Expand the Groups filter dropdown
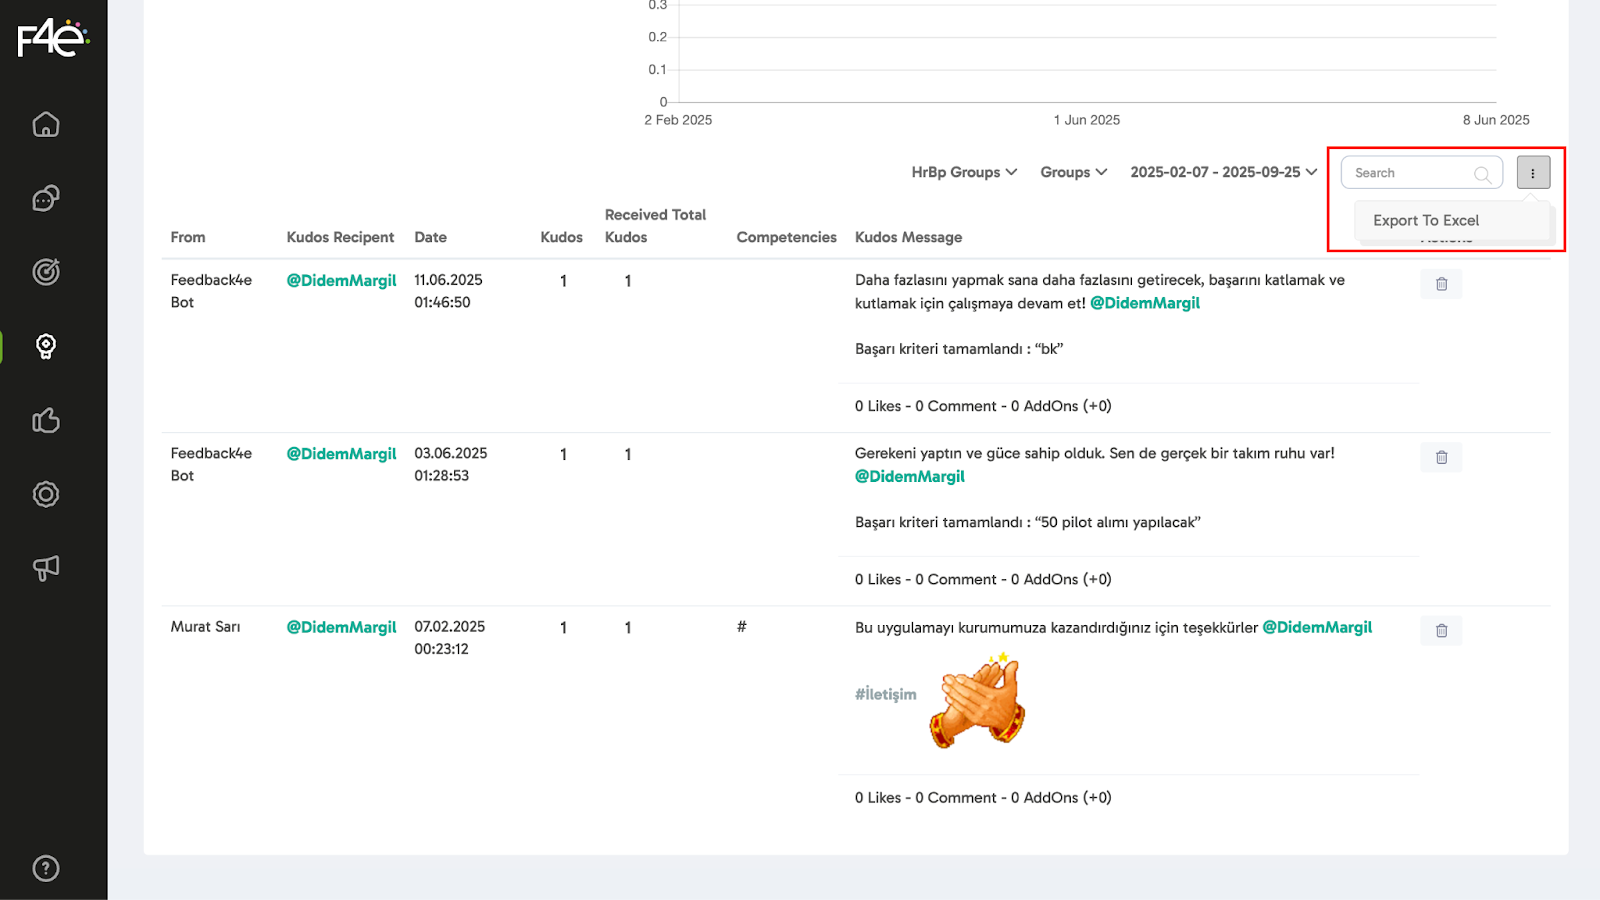 [1073, 172]
